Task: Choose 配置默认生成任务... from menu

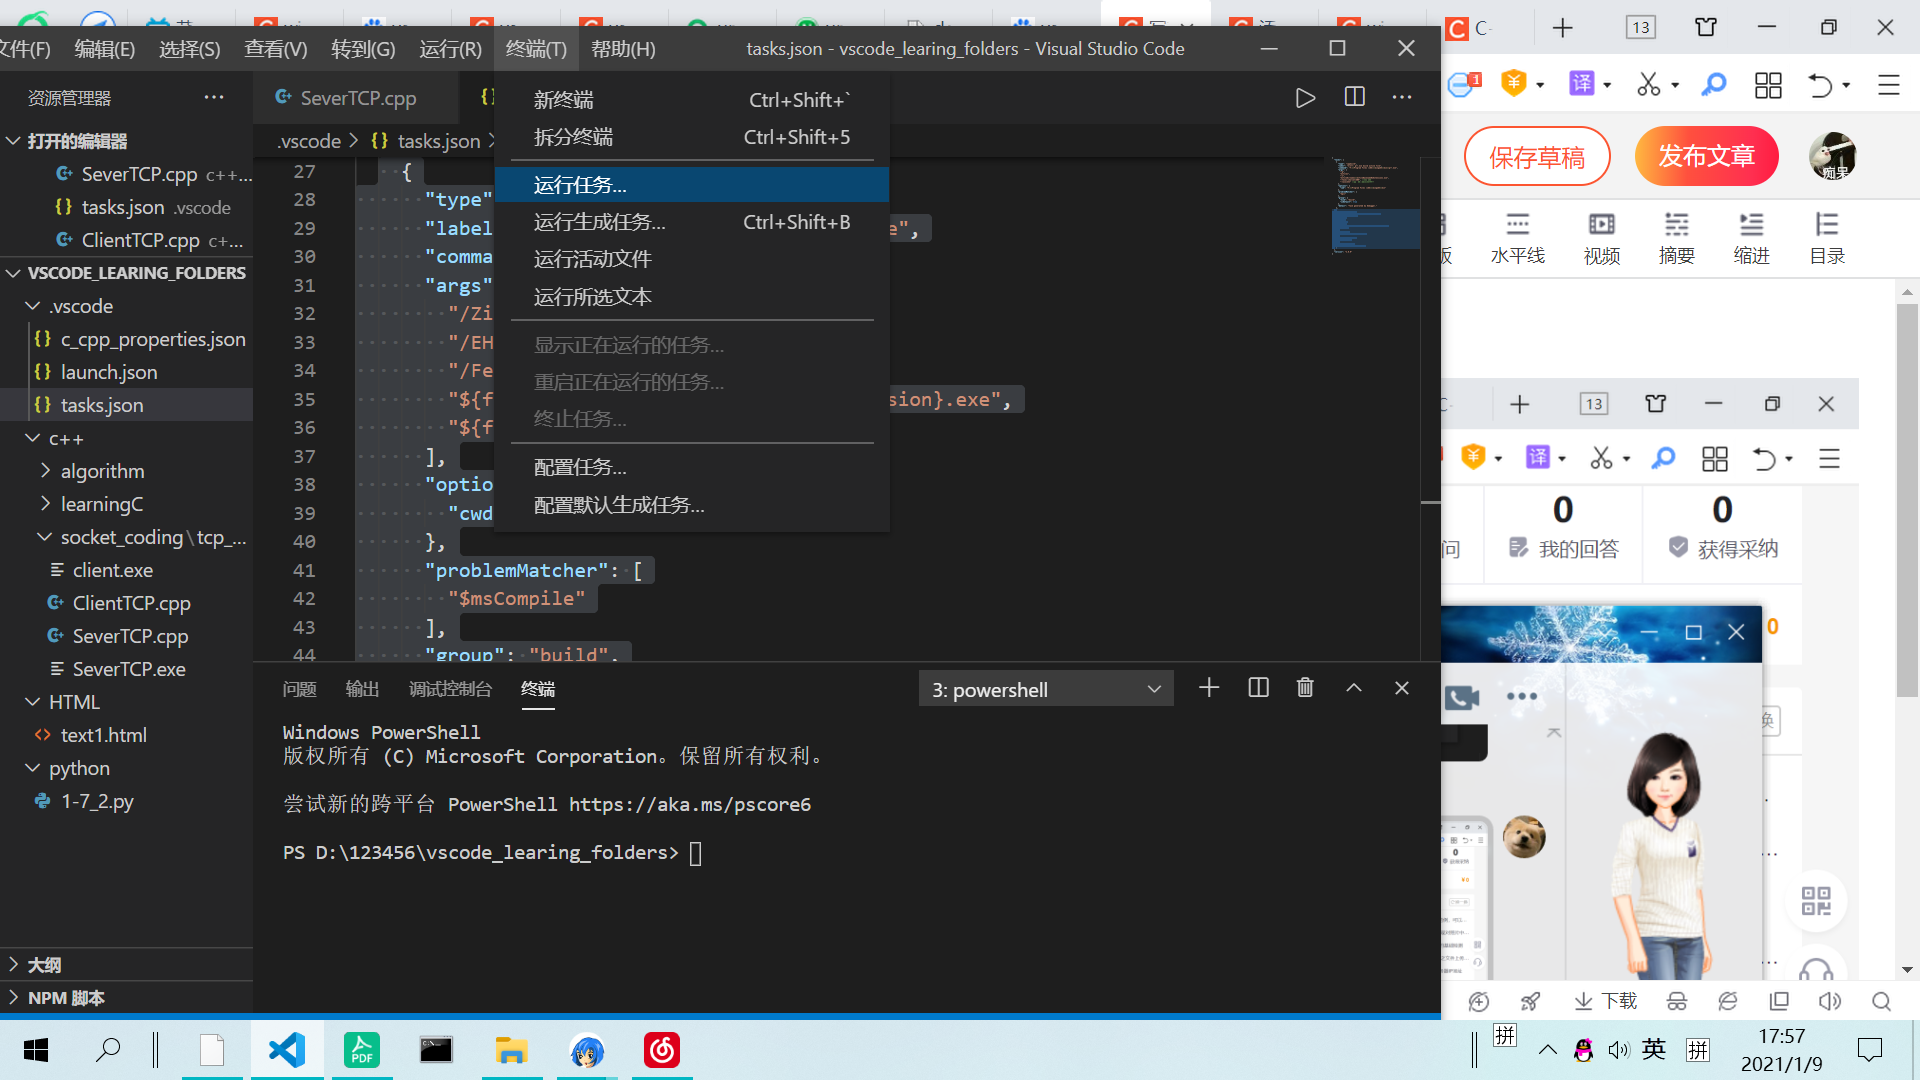Action: pyautogui.click(x=619, y=505)
